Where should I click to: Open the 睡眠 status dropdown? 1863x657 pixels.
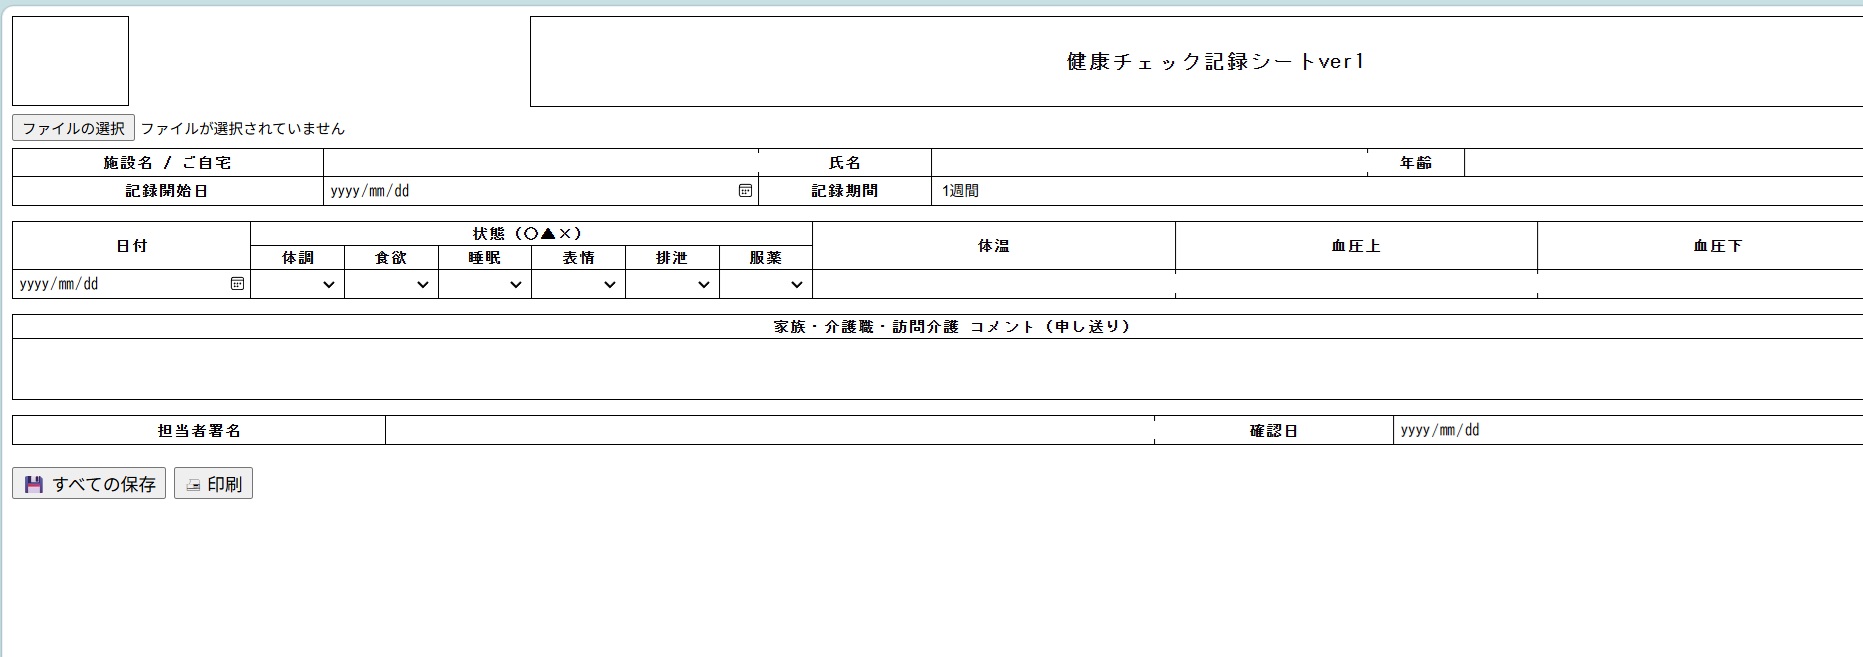485,285
